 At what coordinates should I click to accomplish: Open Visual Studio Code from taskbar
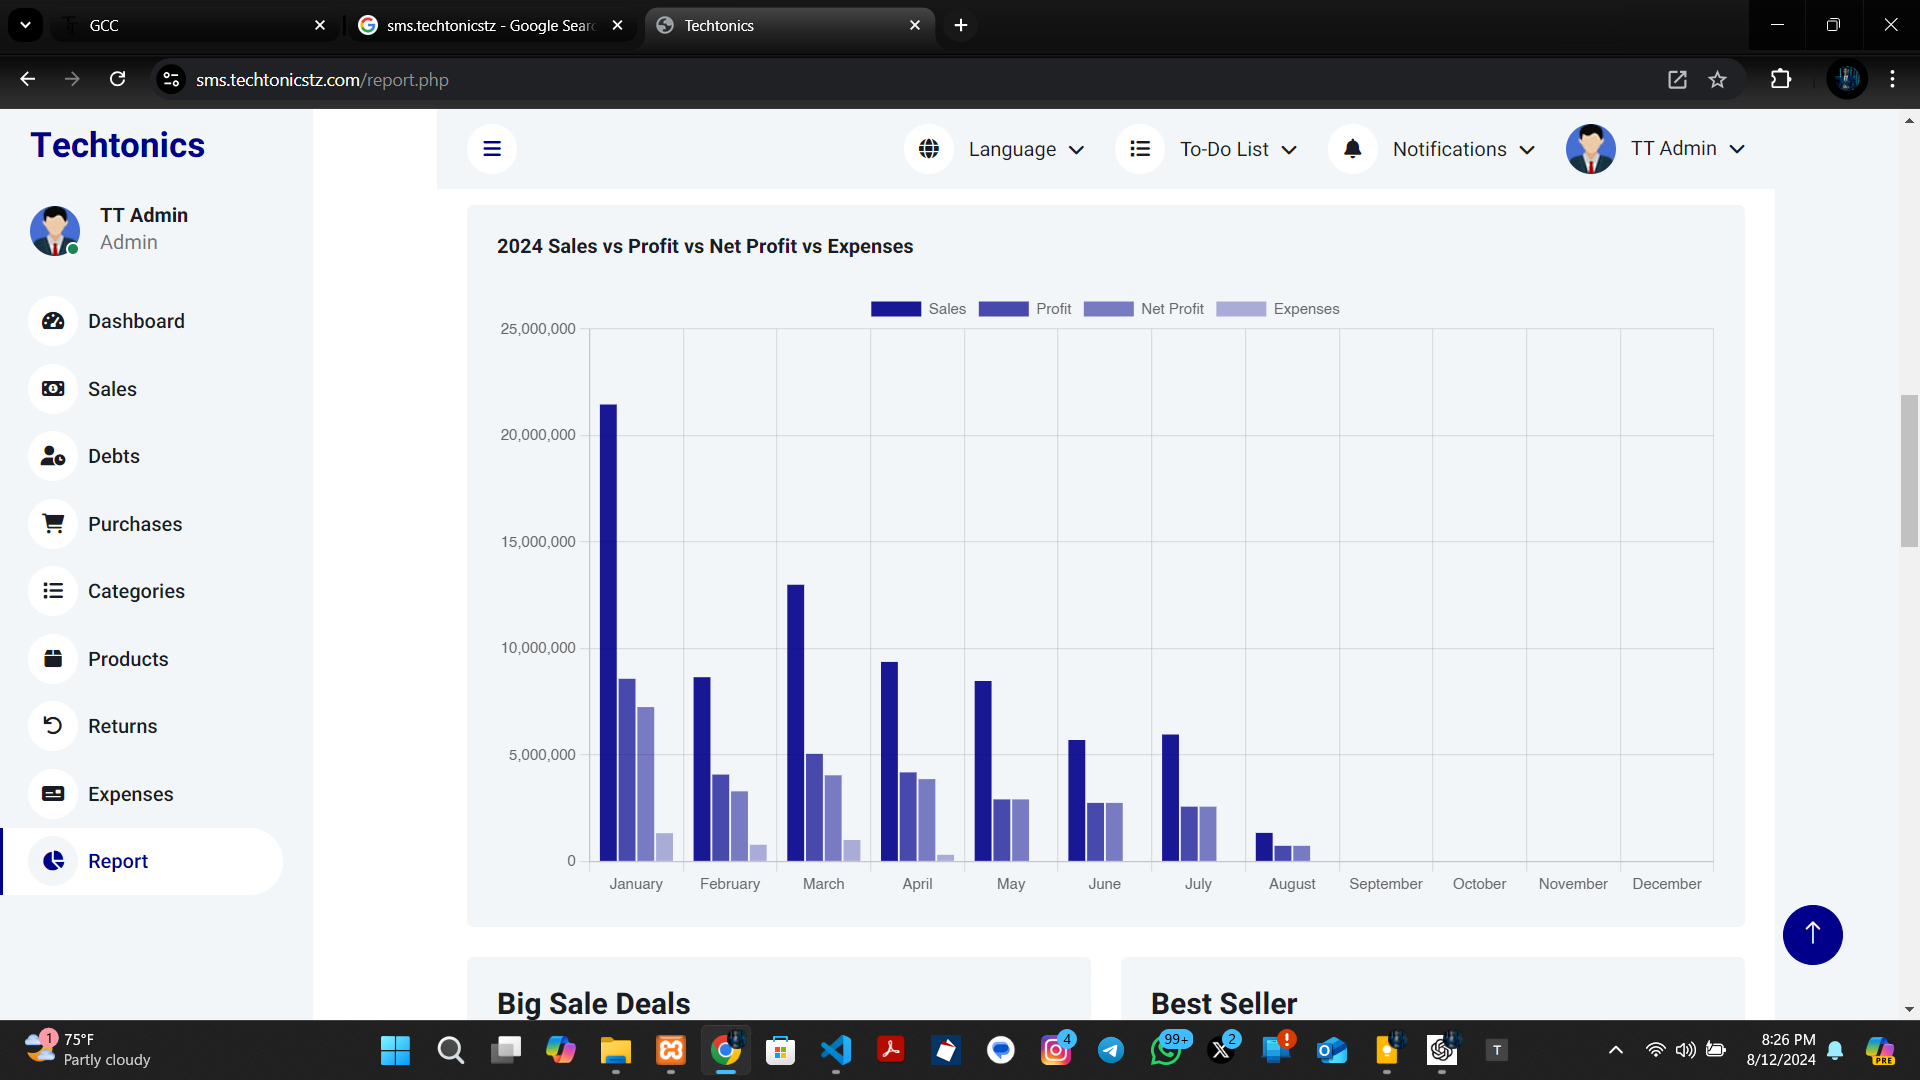click(836, 1050)
